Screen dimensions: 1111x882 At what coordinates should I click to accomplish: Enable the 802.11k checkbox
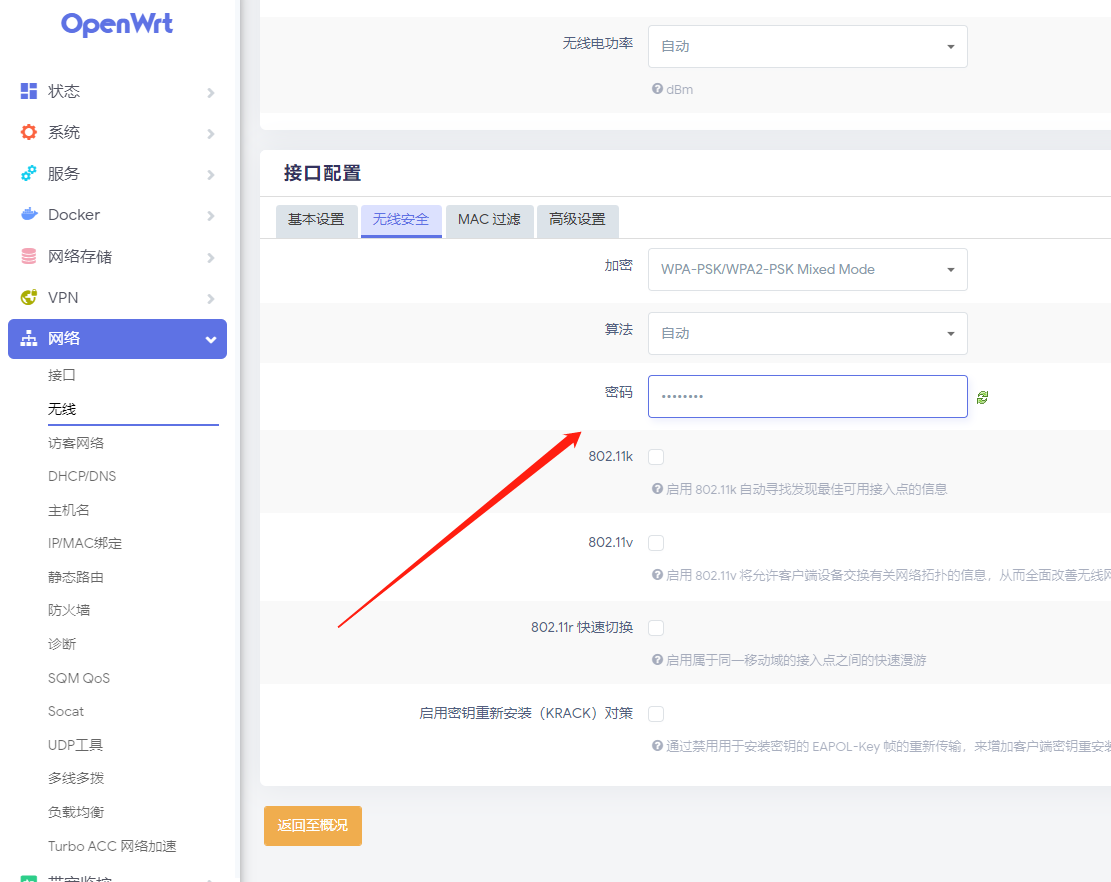(x=656, y=457)
